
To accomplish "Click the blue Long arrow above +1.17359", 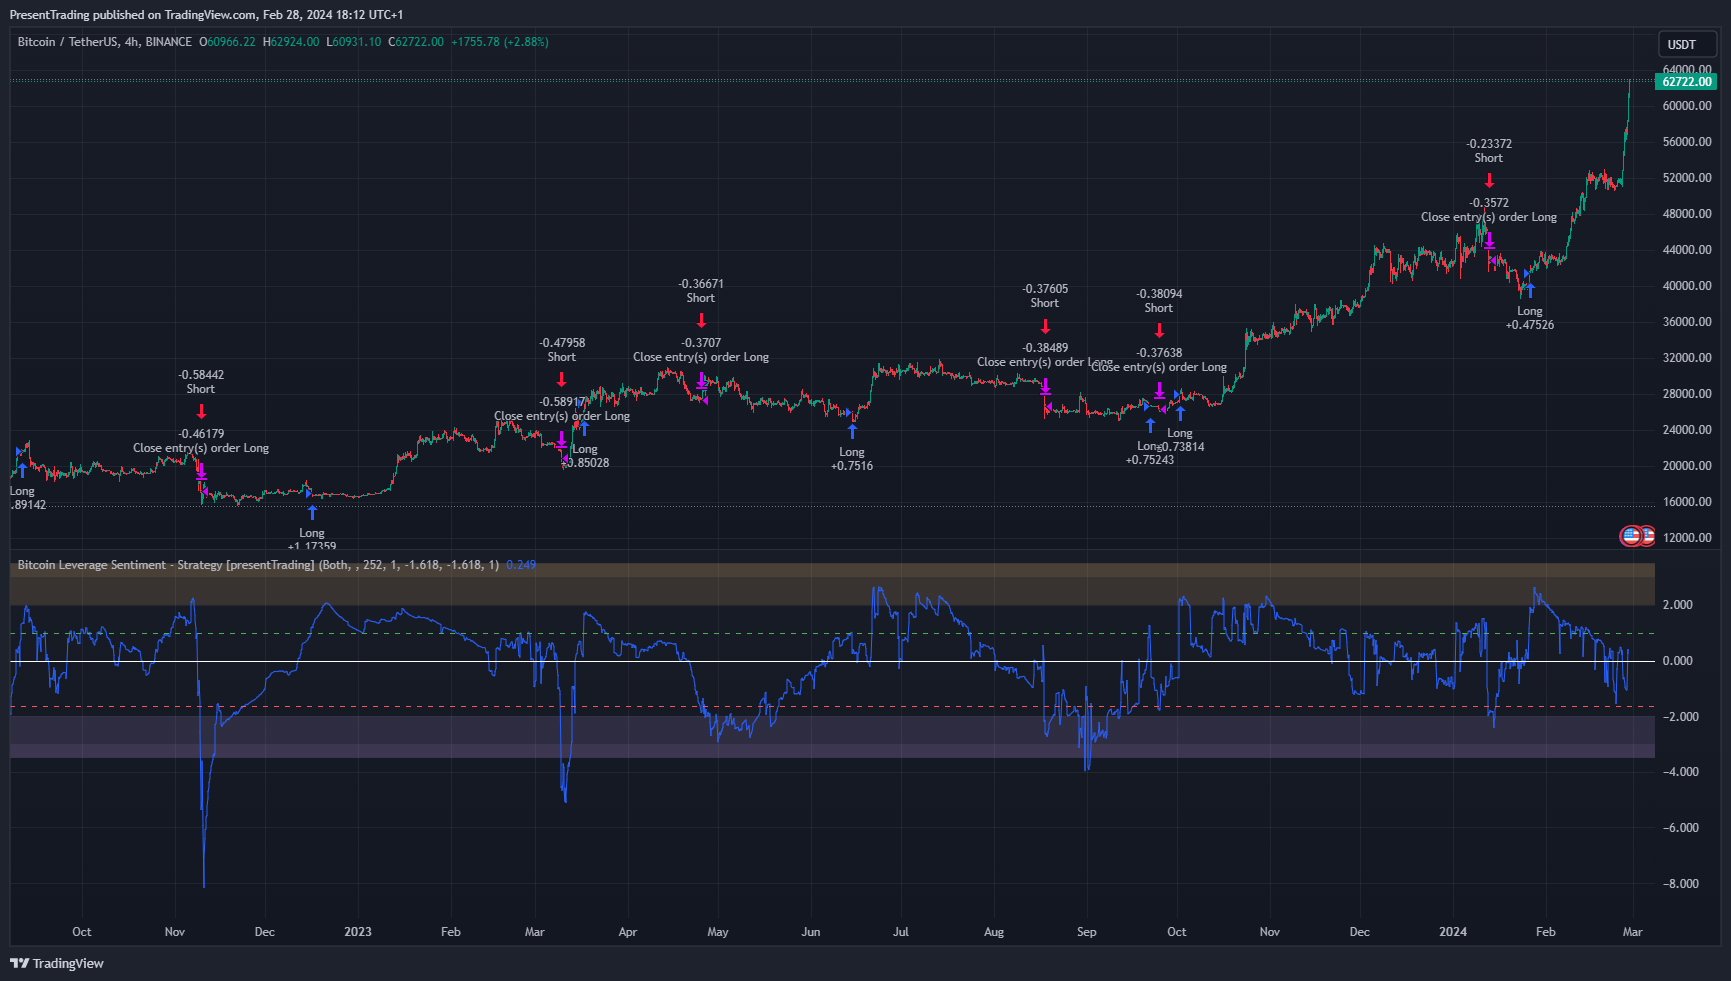I will pyautogui.click(x=312, y=512).
